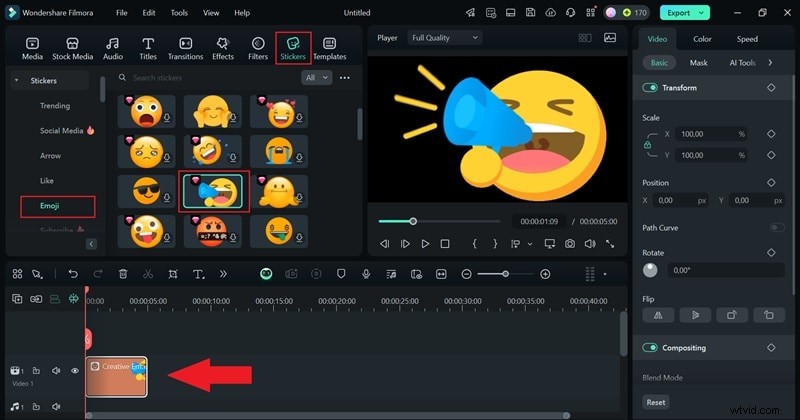Viewport: 800px width, 420px height.
Task: Click the marker shield icon in timeline toolbar
Action: [341, 274]
